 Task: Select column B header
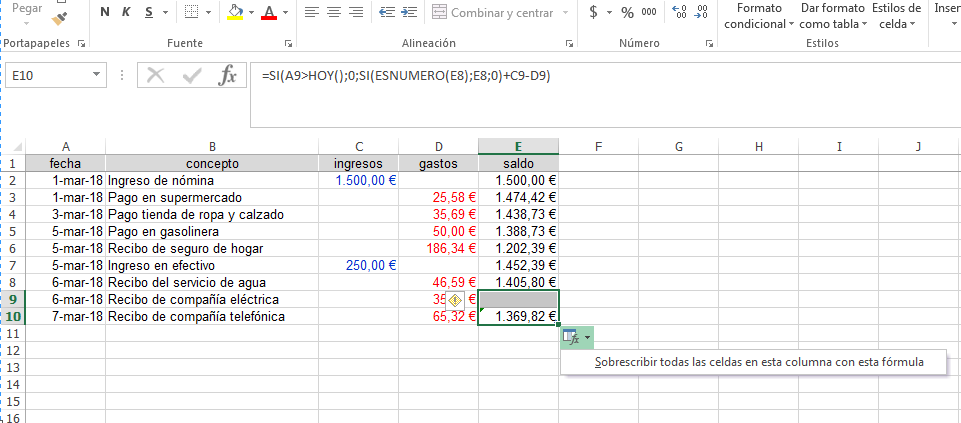[212, 146]
